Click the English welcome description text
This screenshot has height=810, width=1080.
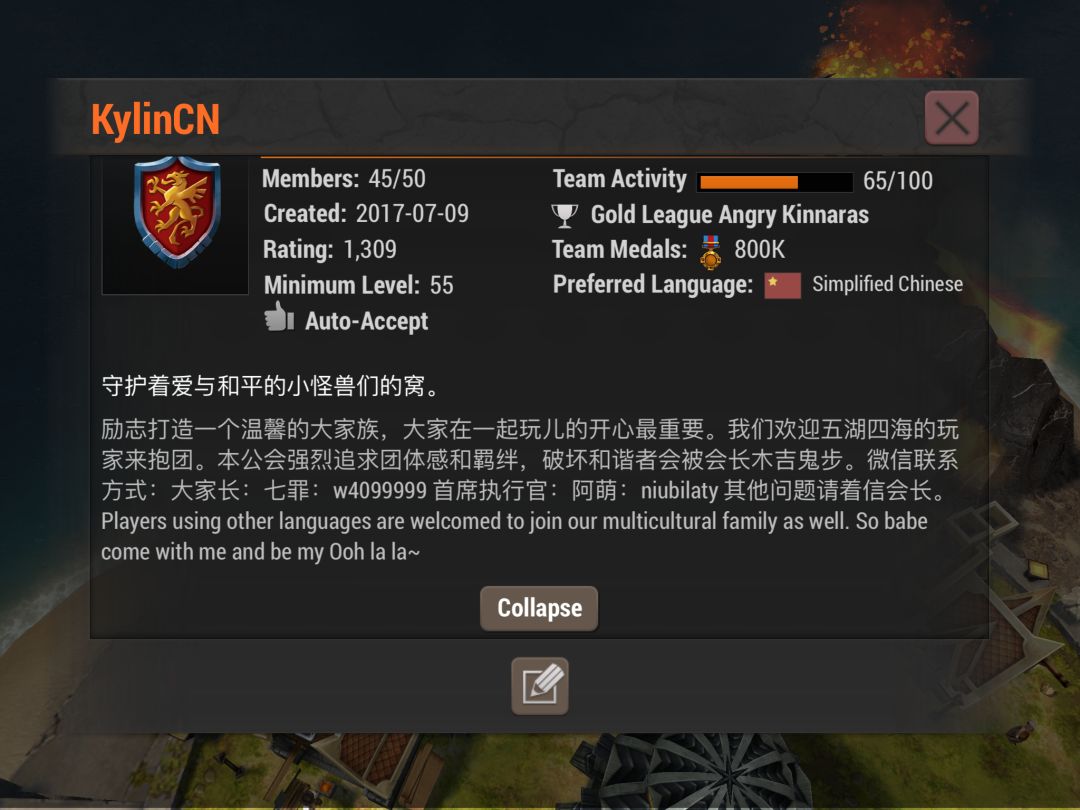click(x=514, y=537)
